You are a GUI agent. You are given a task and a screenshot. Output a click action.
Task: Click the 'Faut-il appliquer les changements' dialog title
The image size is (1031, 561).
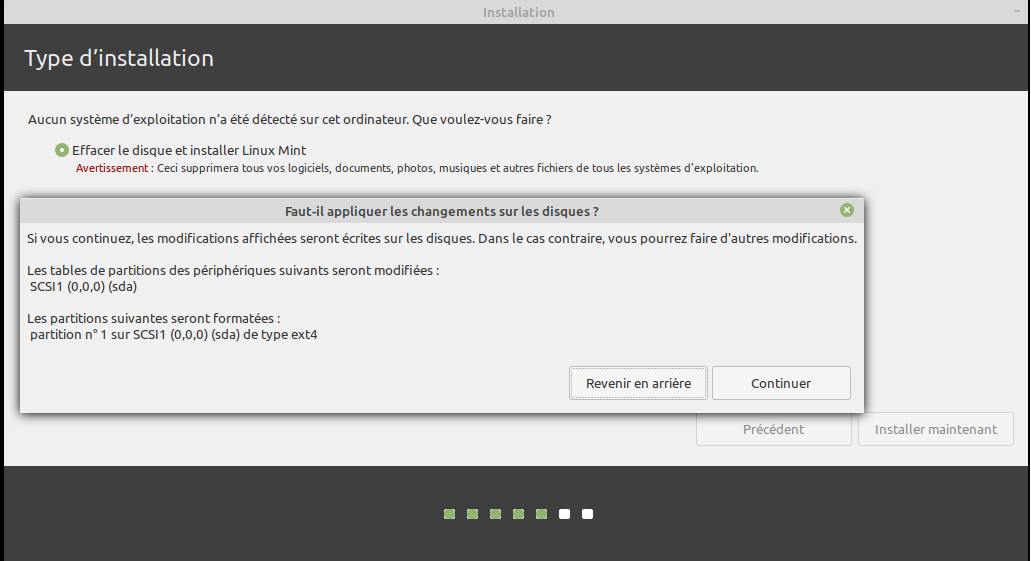[442, 211]
